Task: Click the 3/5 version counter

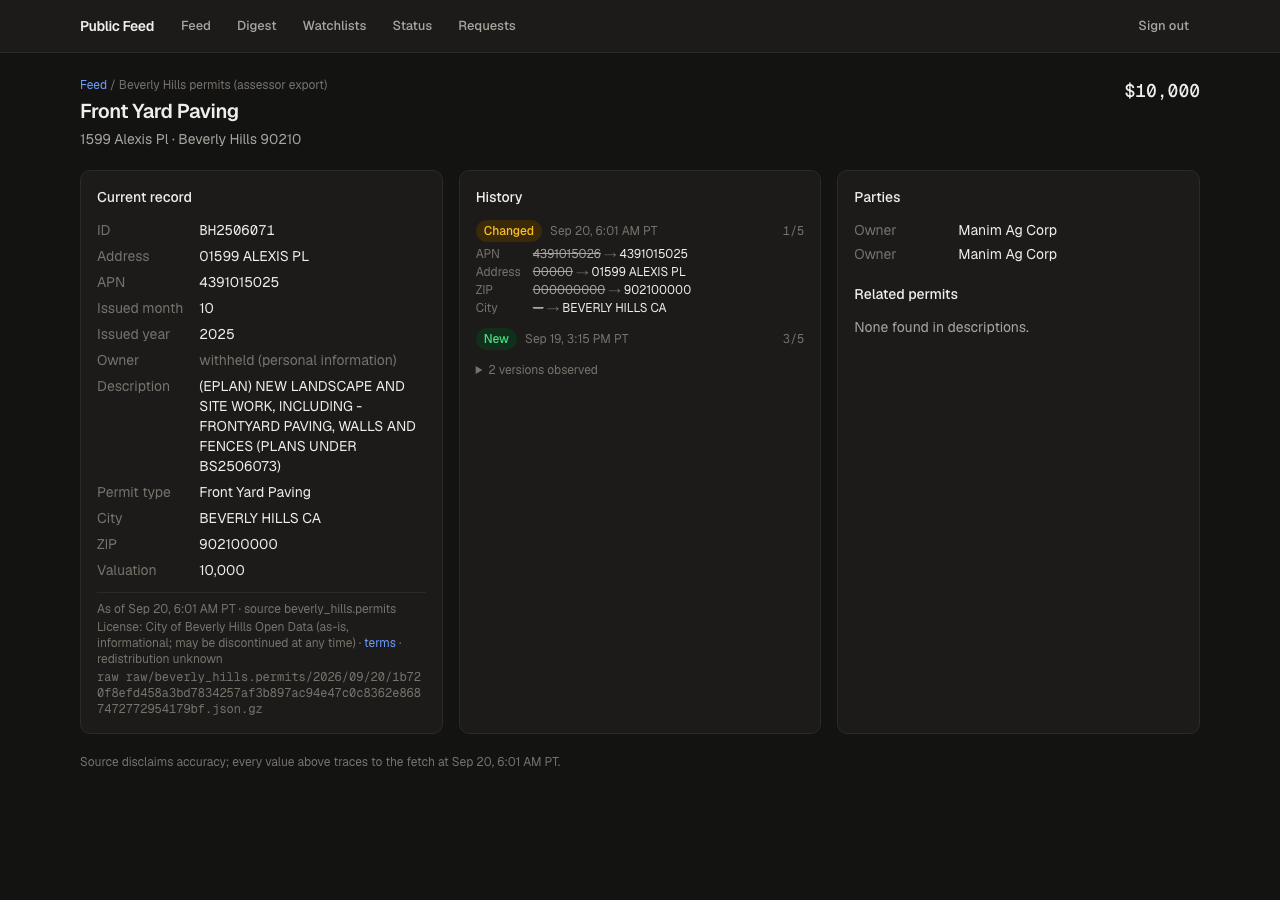Action: (793, 339)
